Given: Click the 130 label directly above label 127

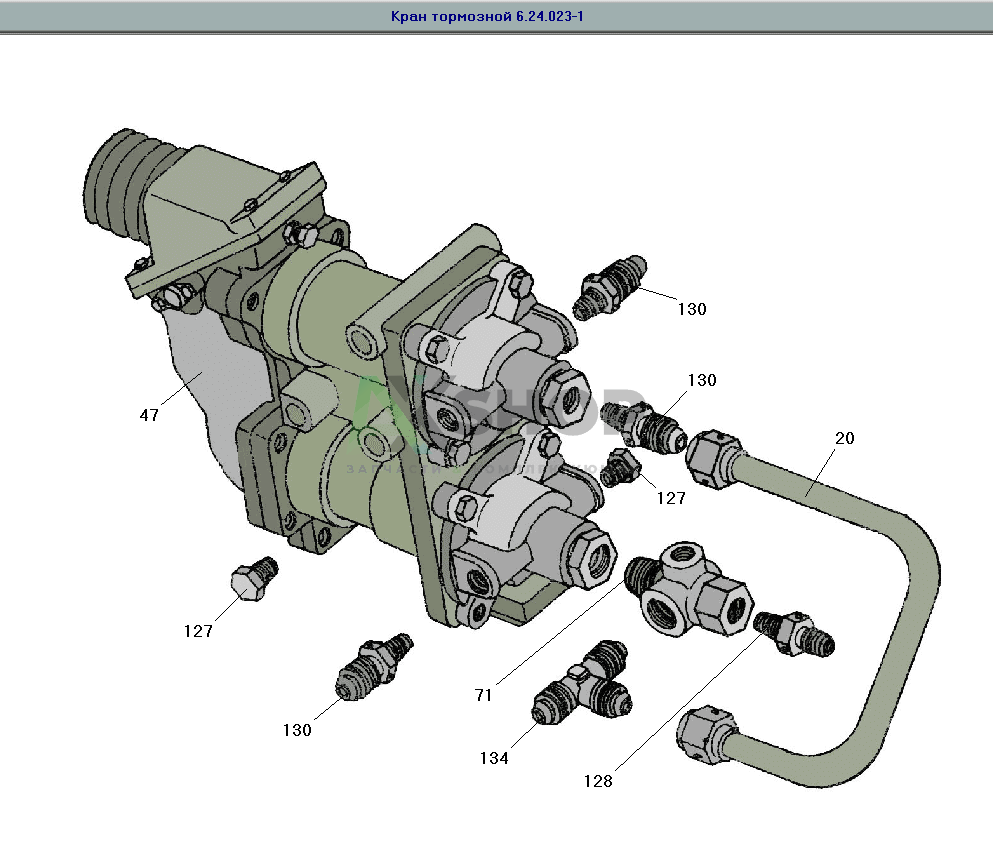Looking at the screenshot, I should point(701,380).
